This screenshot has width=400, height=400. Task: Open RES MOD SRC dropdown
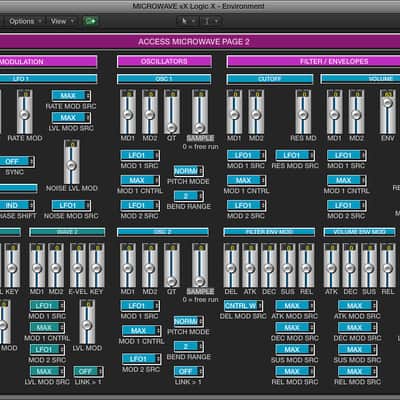click(x=295, y=155)
